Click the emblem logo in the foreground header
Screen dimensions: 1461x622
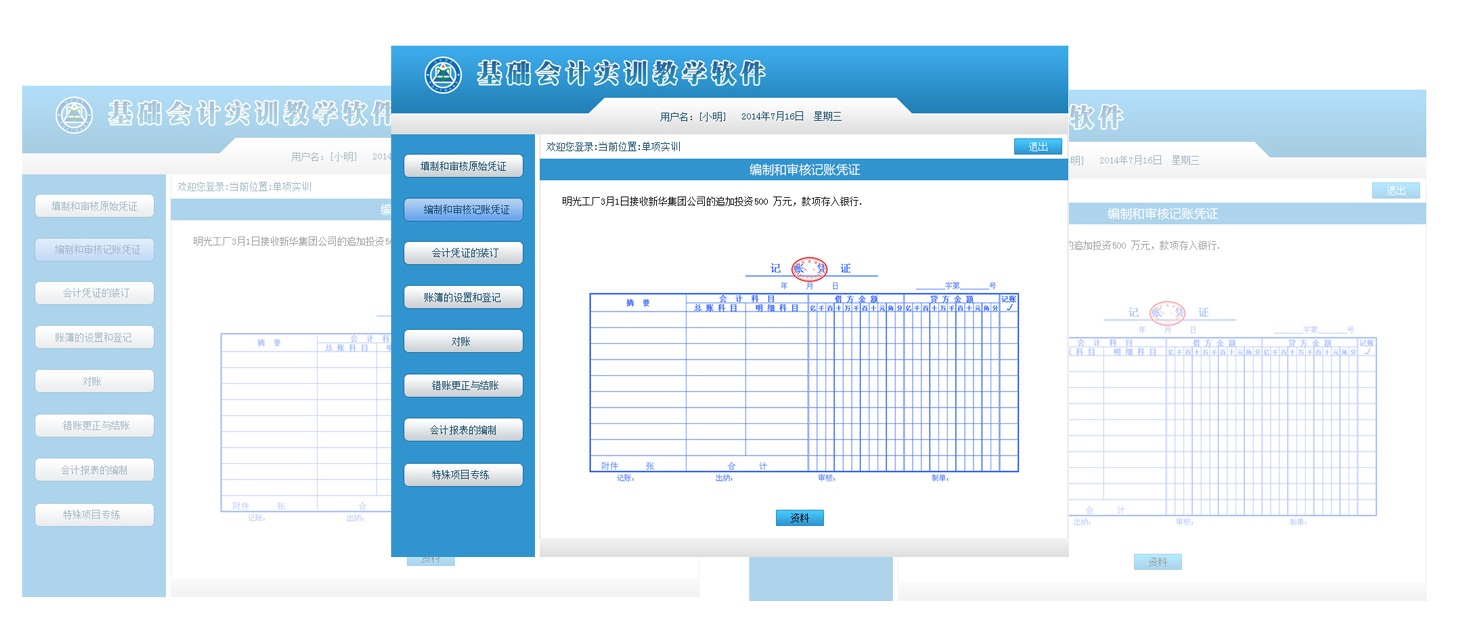[443, 75]
